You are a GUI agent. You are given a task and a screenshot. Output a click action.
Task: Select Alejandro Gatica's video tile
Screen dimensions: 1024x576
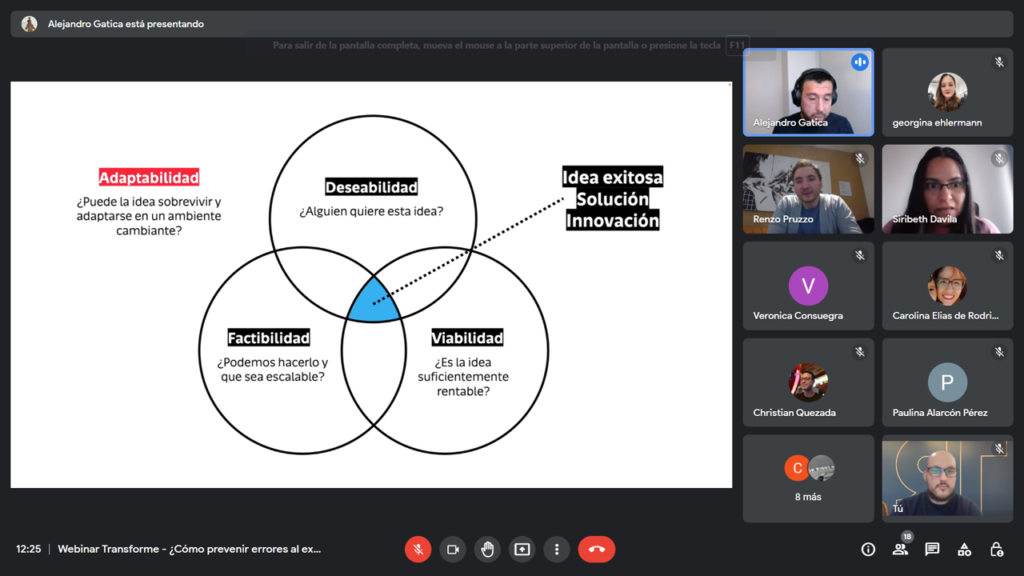point(808,92)
